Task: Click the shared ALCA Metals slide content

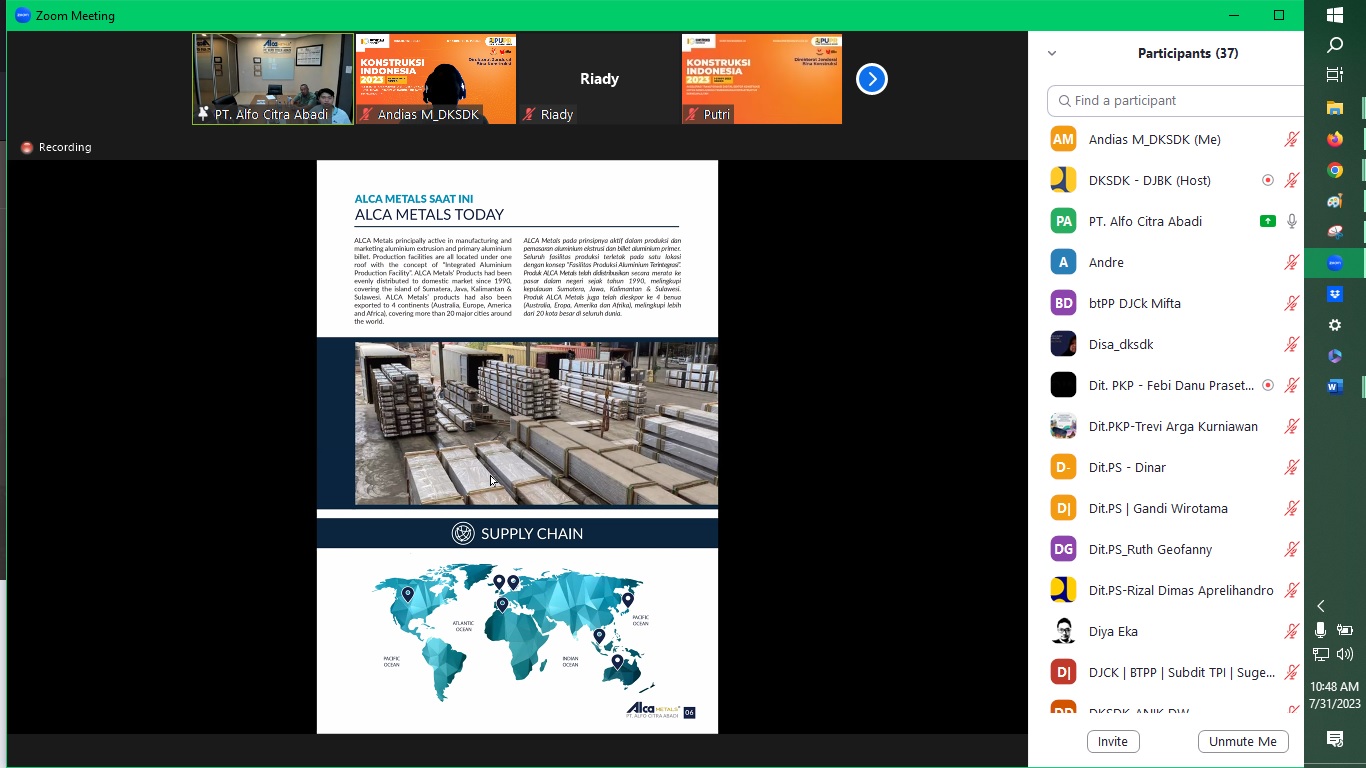Action: 517,447
